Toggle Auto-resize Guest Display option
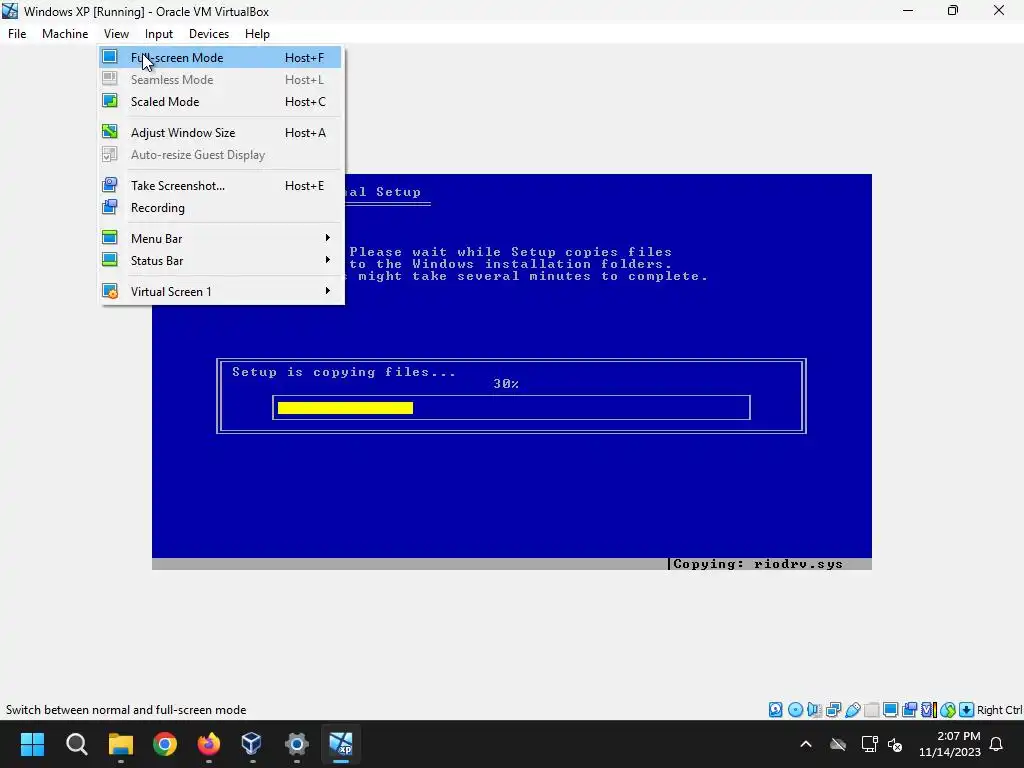 220,155
